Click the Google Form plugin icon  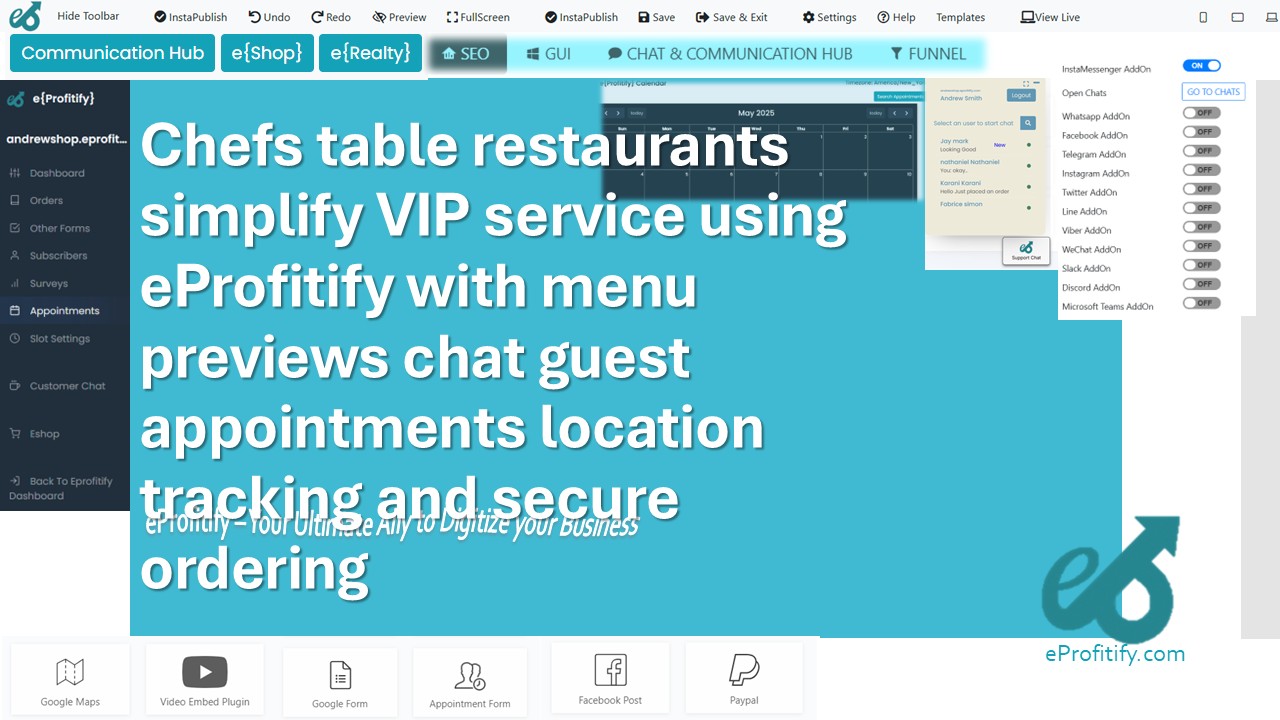[x=339, y=675]
